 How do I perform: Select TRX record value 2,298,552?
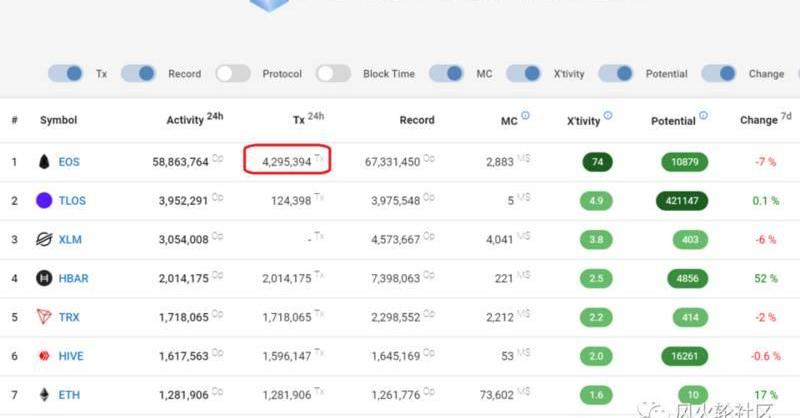pos(395,317)
